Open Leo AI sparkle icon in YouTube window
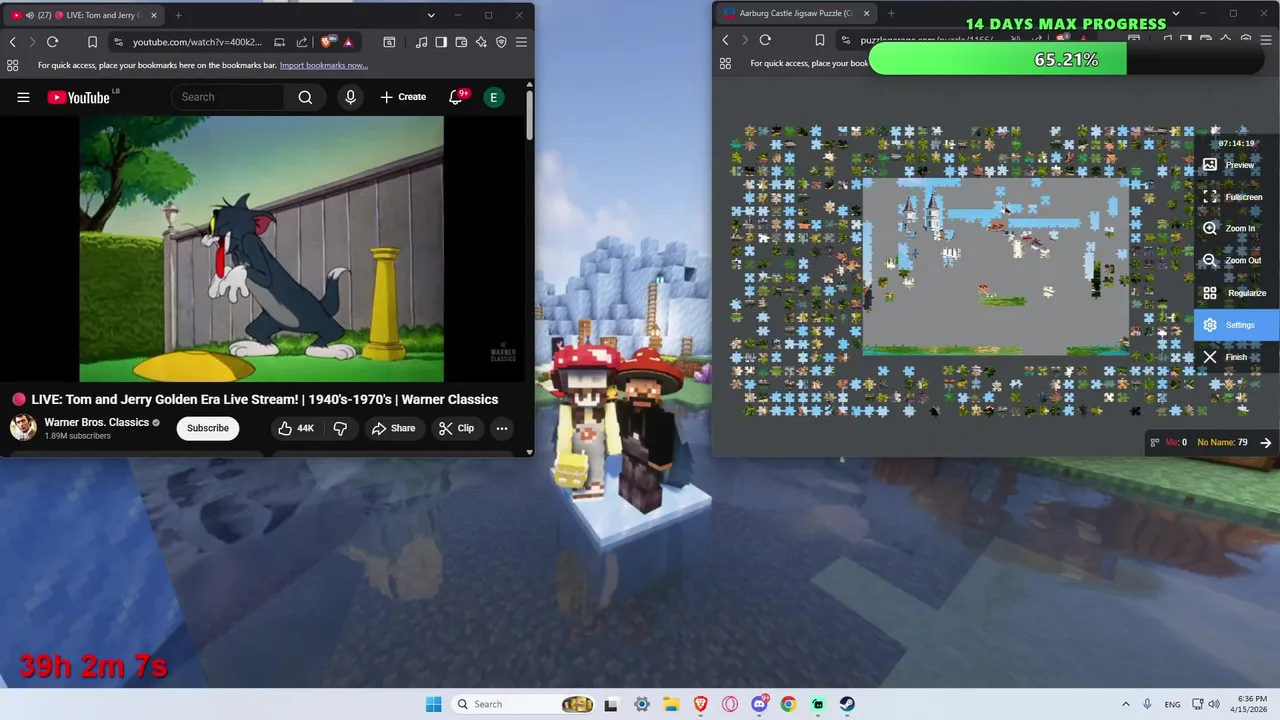Image resolution: width=1280 pixels, height=720 pixels. pos(481,42)
